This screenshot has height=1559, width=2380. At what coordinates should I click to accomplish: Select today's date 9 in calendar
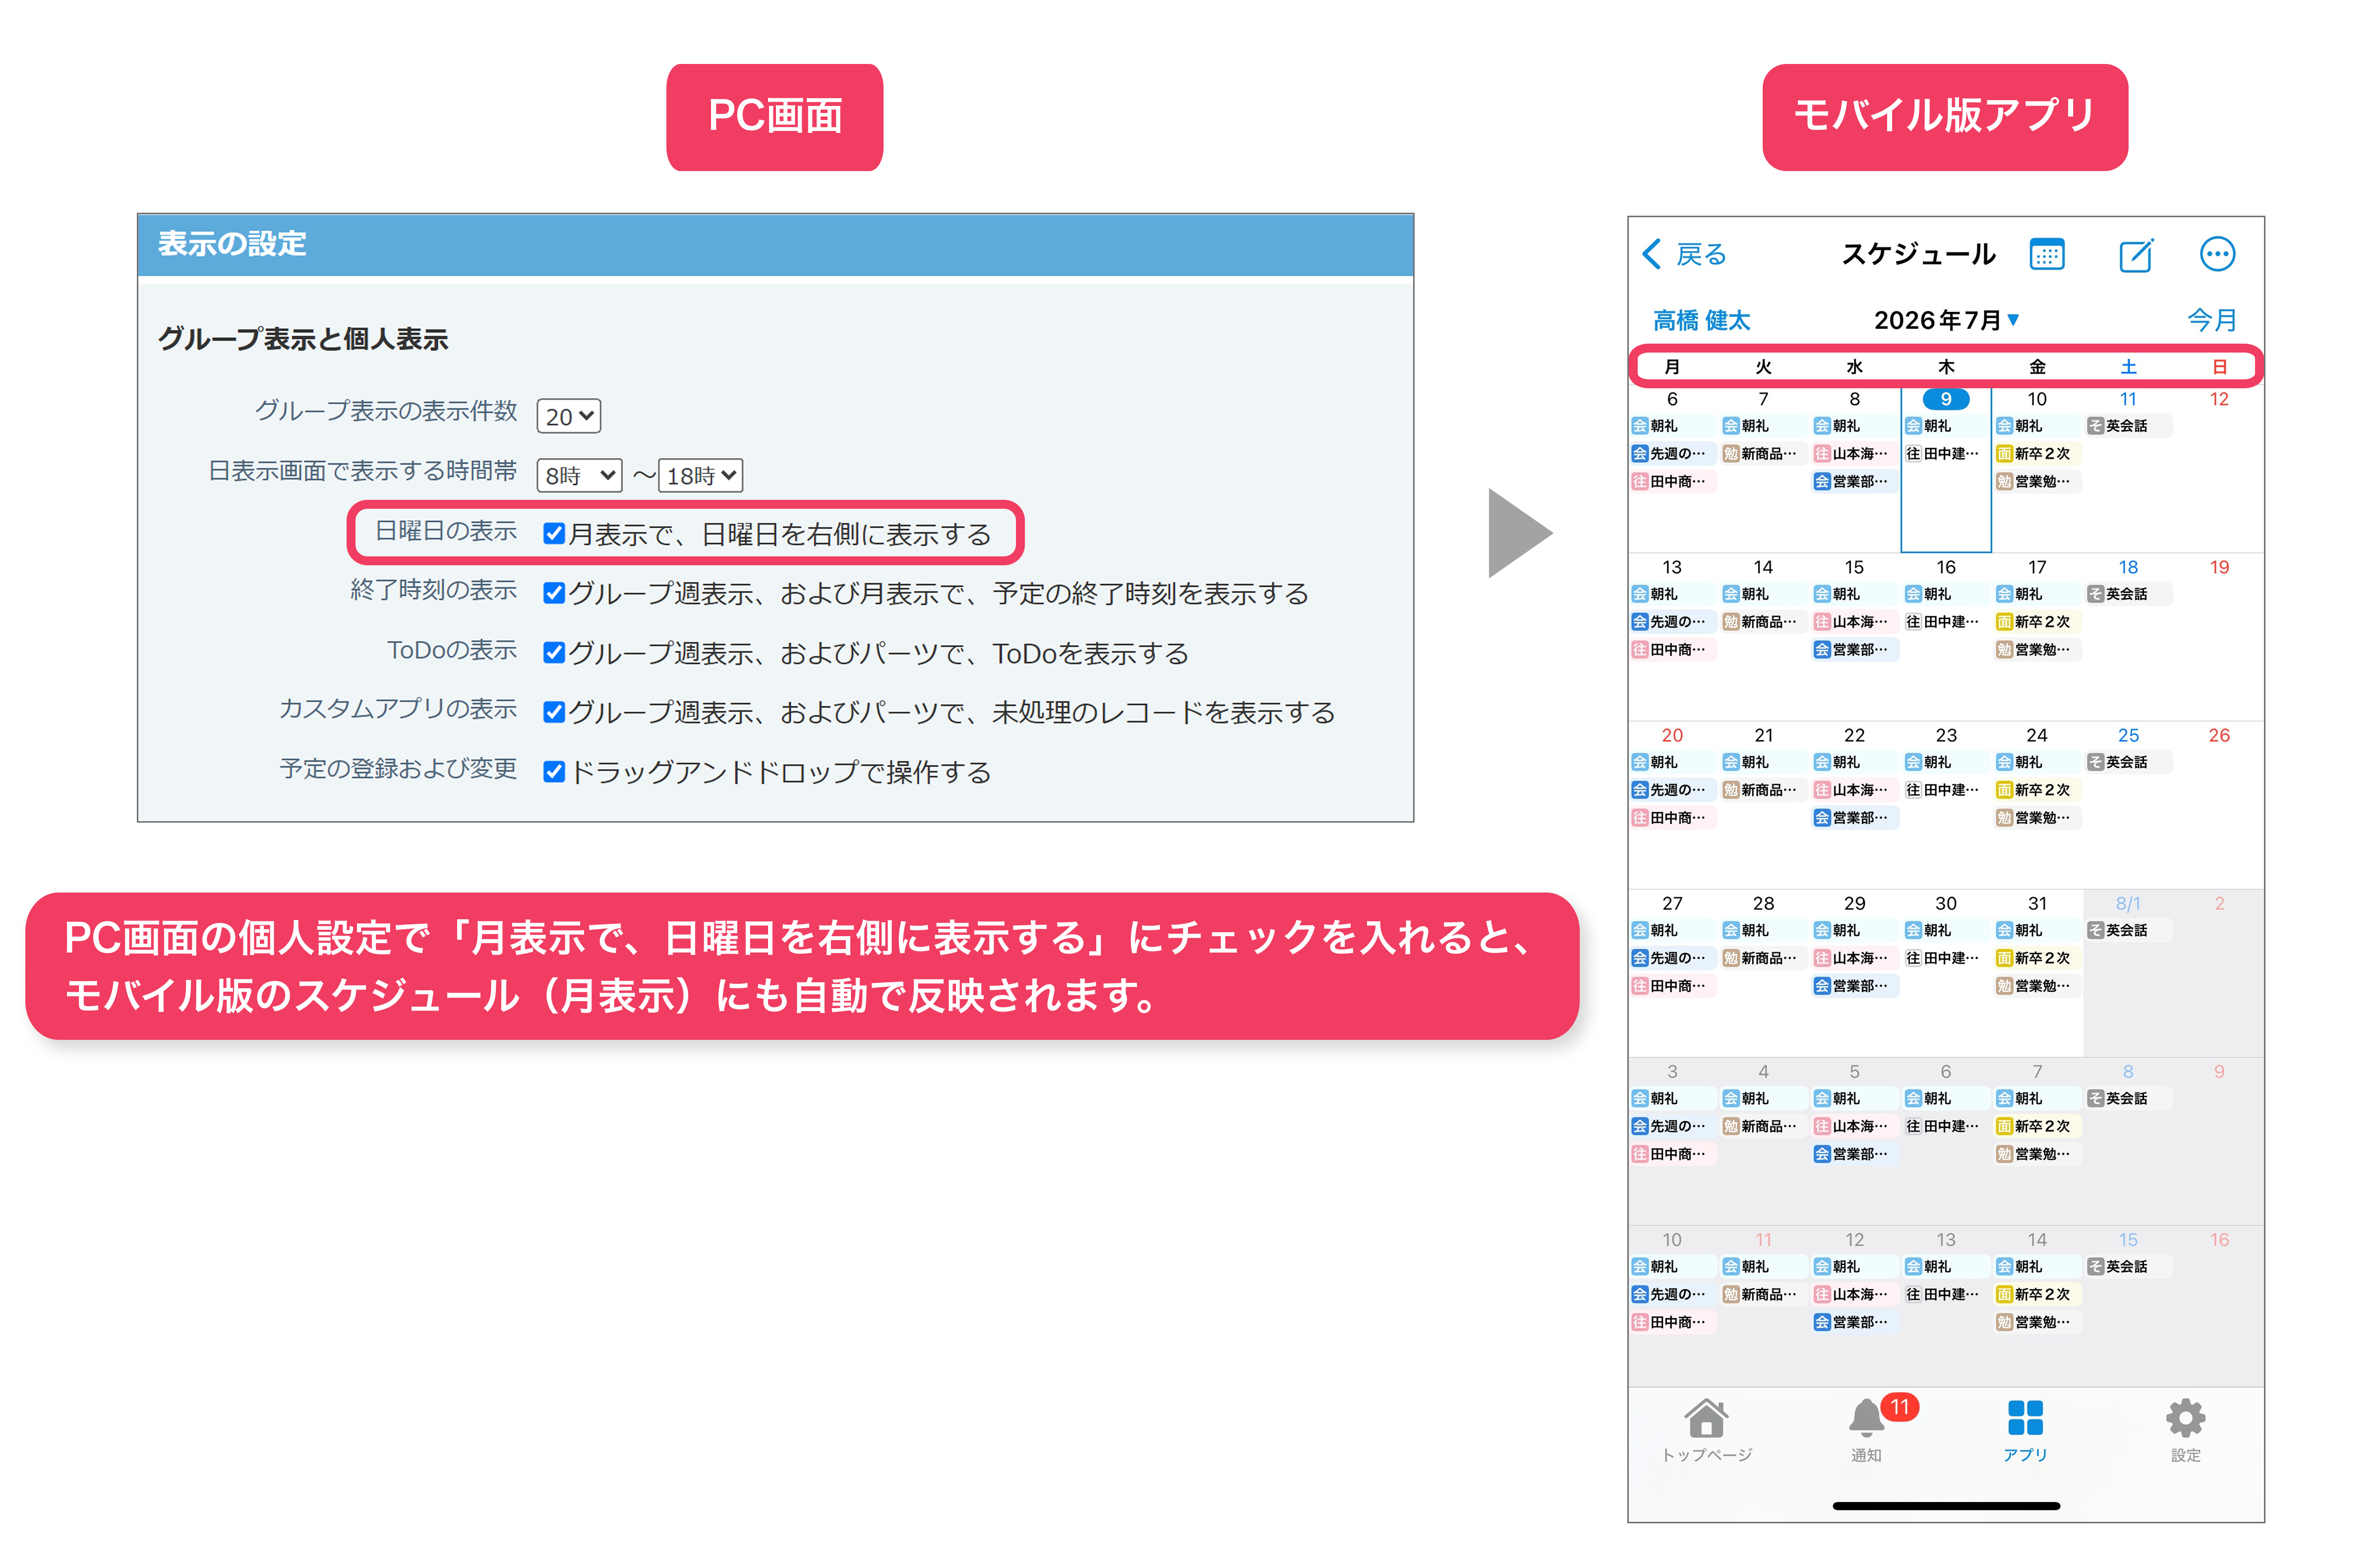pos(1946,399)
